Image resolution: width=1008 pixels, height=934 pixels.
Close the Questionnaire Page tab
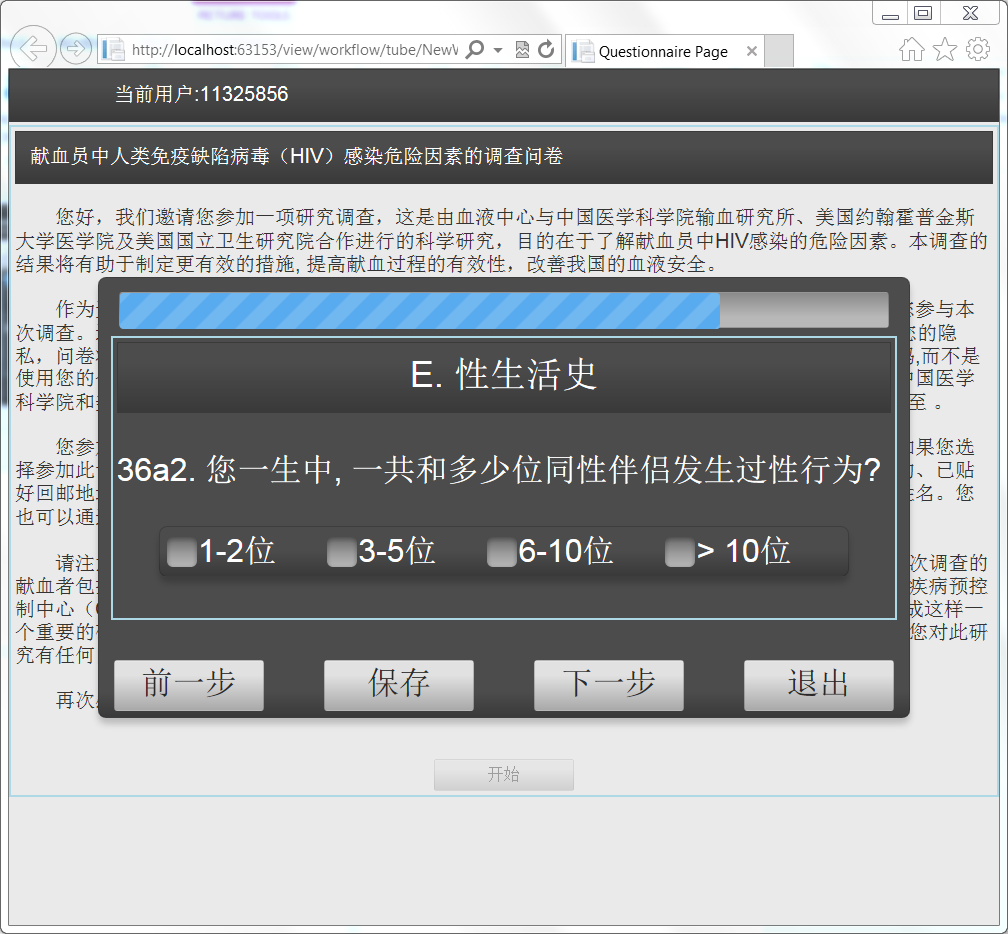[752, 51]
